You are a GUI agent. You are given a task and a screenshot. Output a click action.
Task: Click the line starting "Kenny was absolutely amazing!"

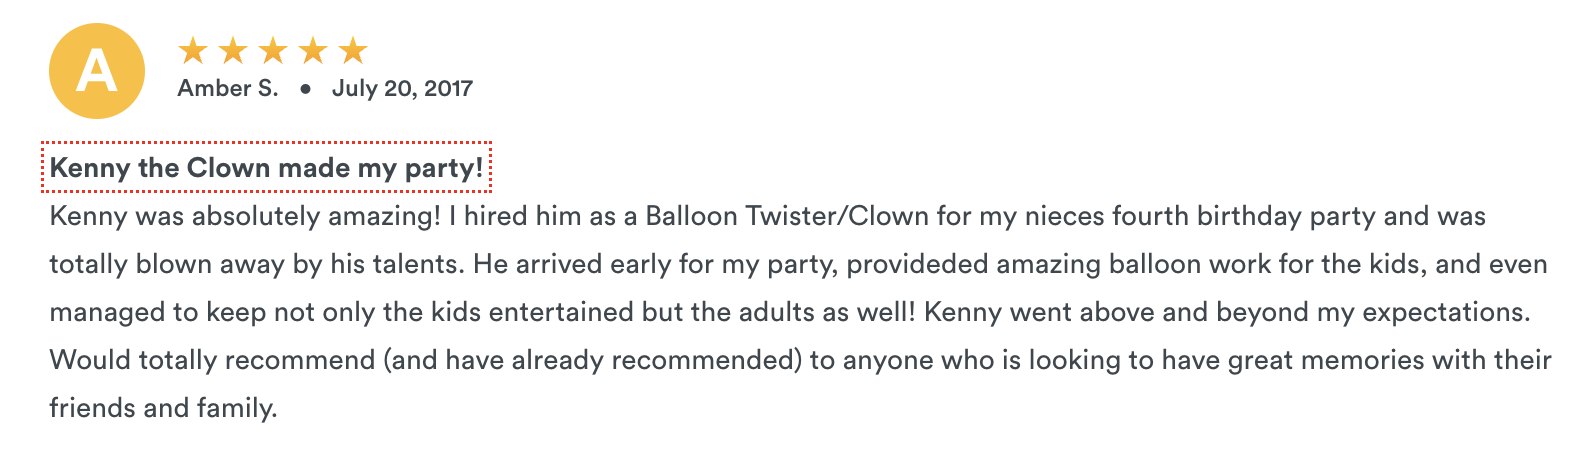(767, 216)
